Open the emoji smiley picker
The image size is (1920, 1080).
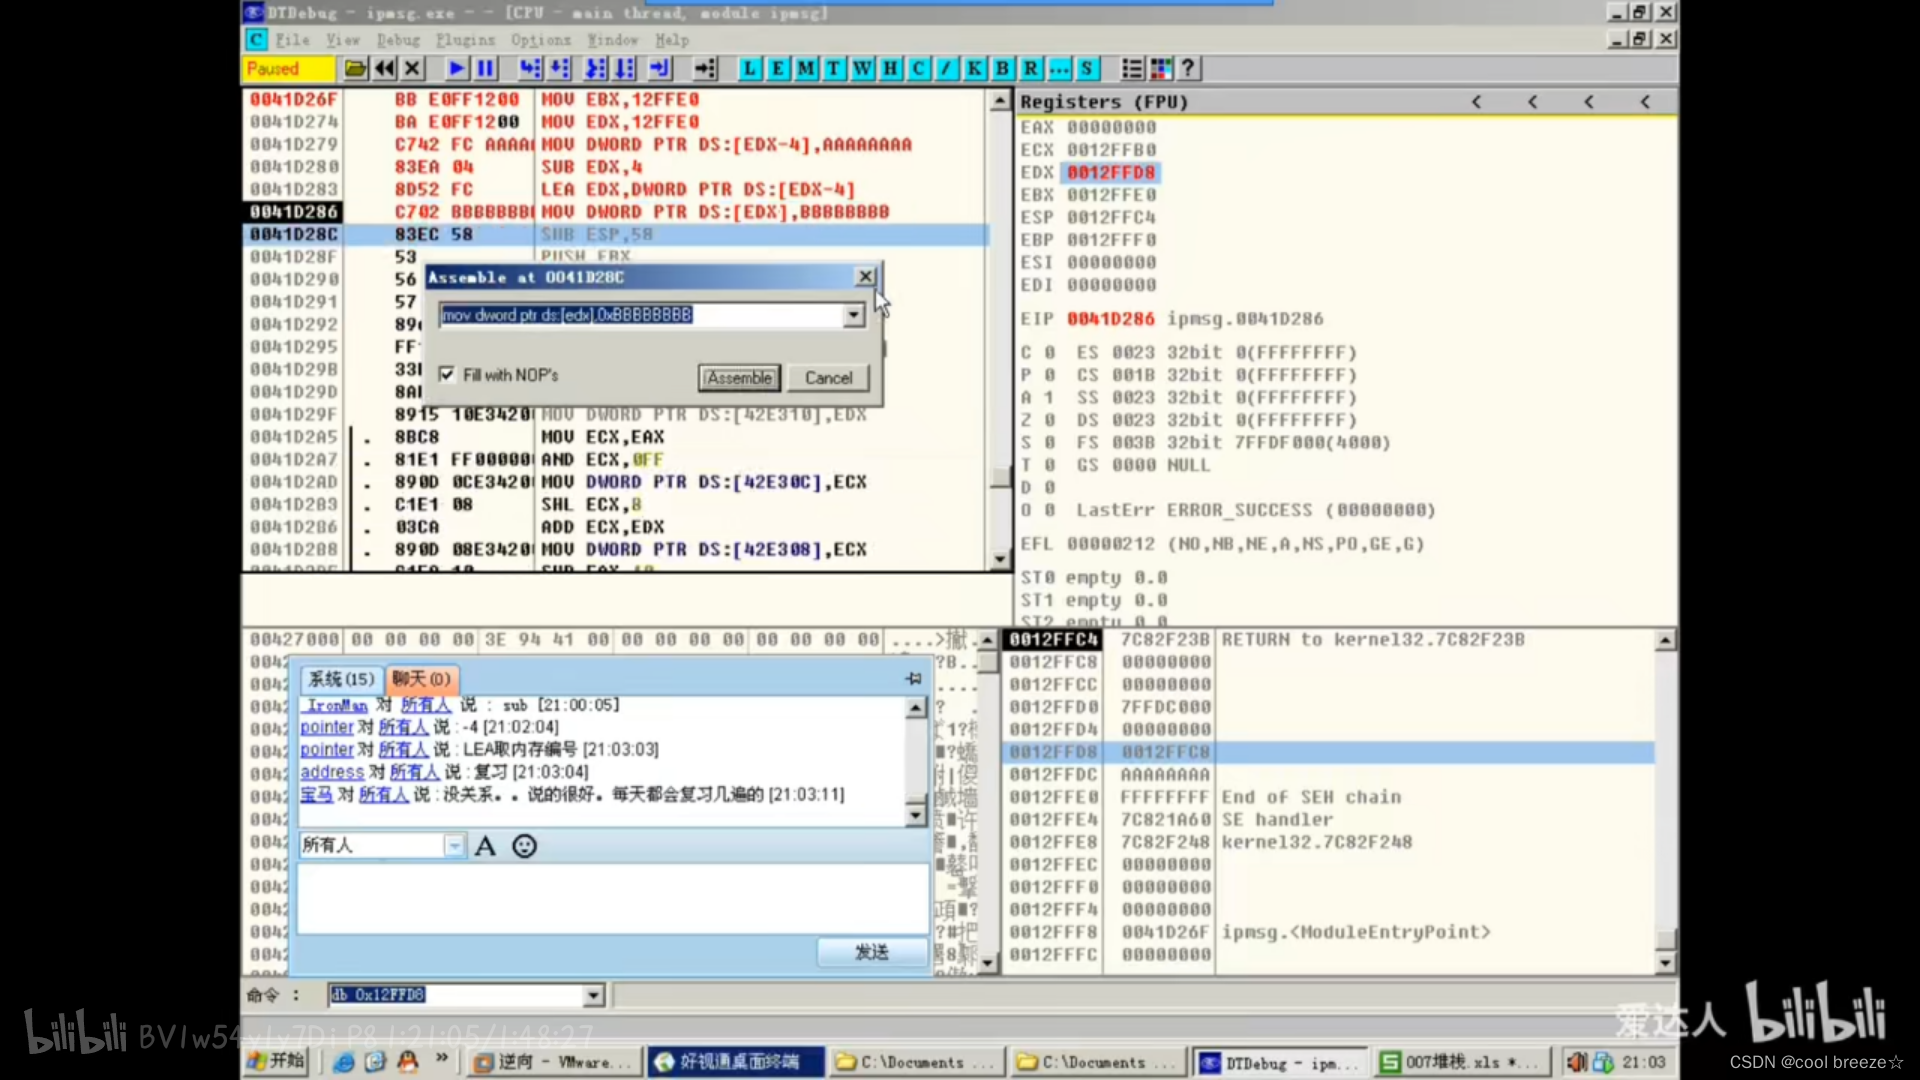point(524,846)
